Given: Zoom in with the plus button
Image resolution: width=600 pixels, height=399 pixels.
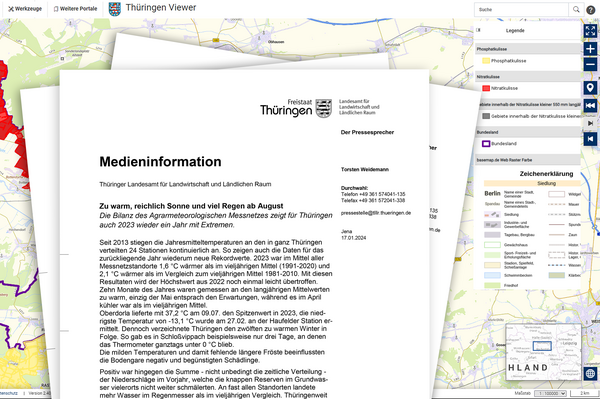Looking at the screenshot, I should [x=590, y=49].
